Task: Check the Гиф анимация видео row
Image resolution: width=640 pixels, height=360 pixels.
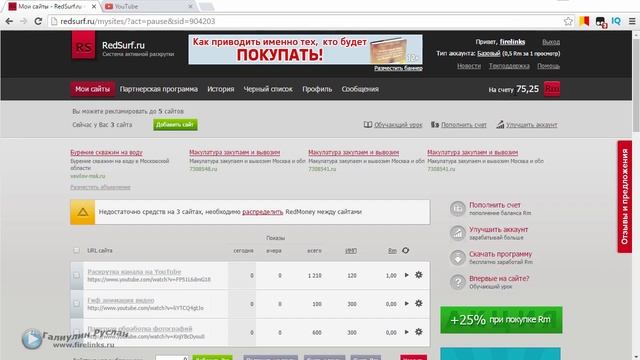Action: pos(76,304)
